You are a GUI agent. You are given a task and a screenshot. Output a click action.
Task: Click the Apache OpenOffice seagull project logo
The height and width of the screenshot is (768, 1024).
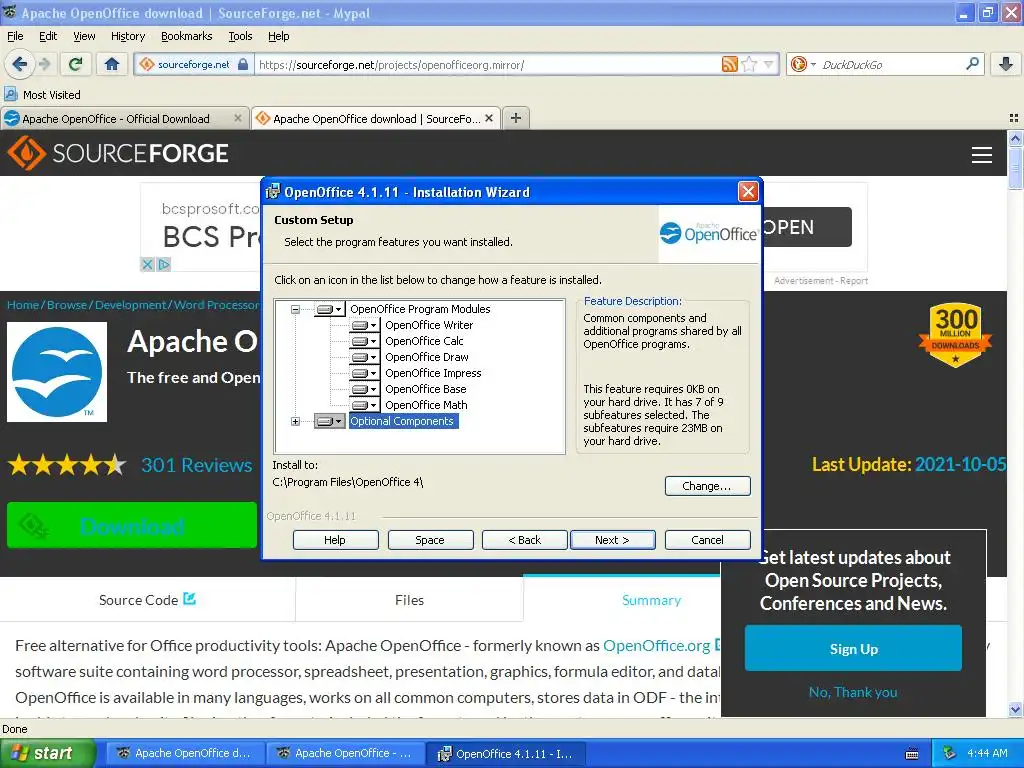(57, 372)
